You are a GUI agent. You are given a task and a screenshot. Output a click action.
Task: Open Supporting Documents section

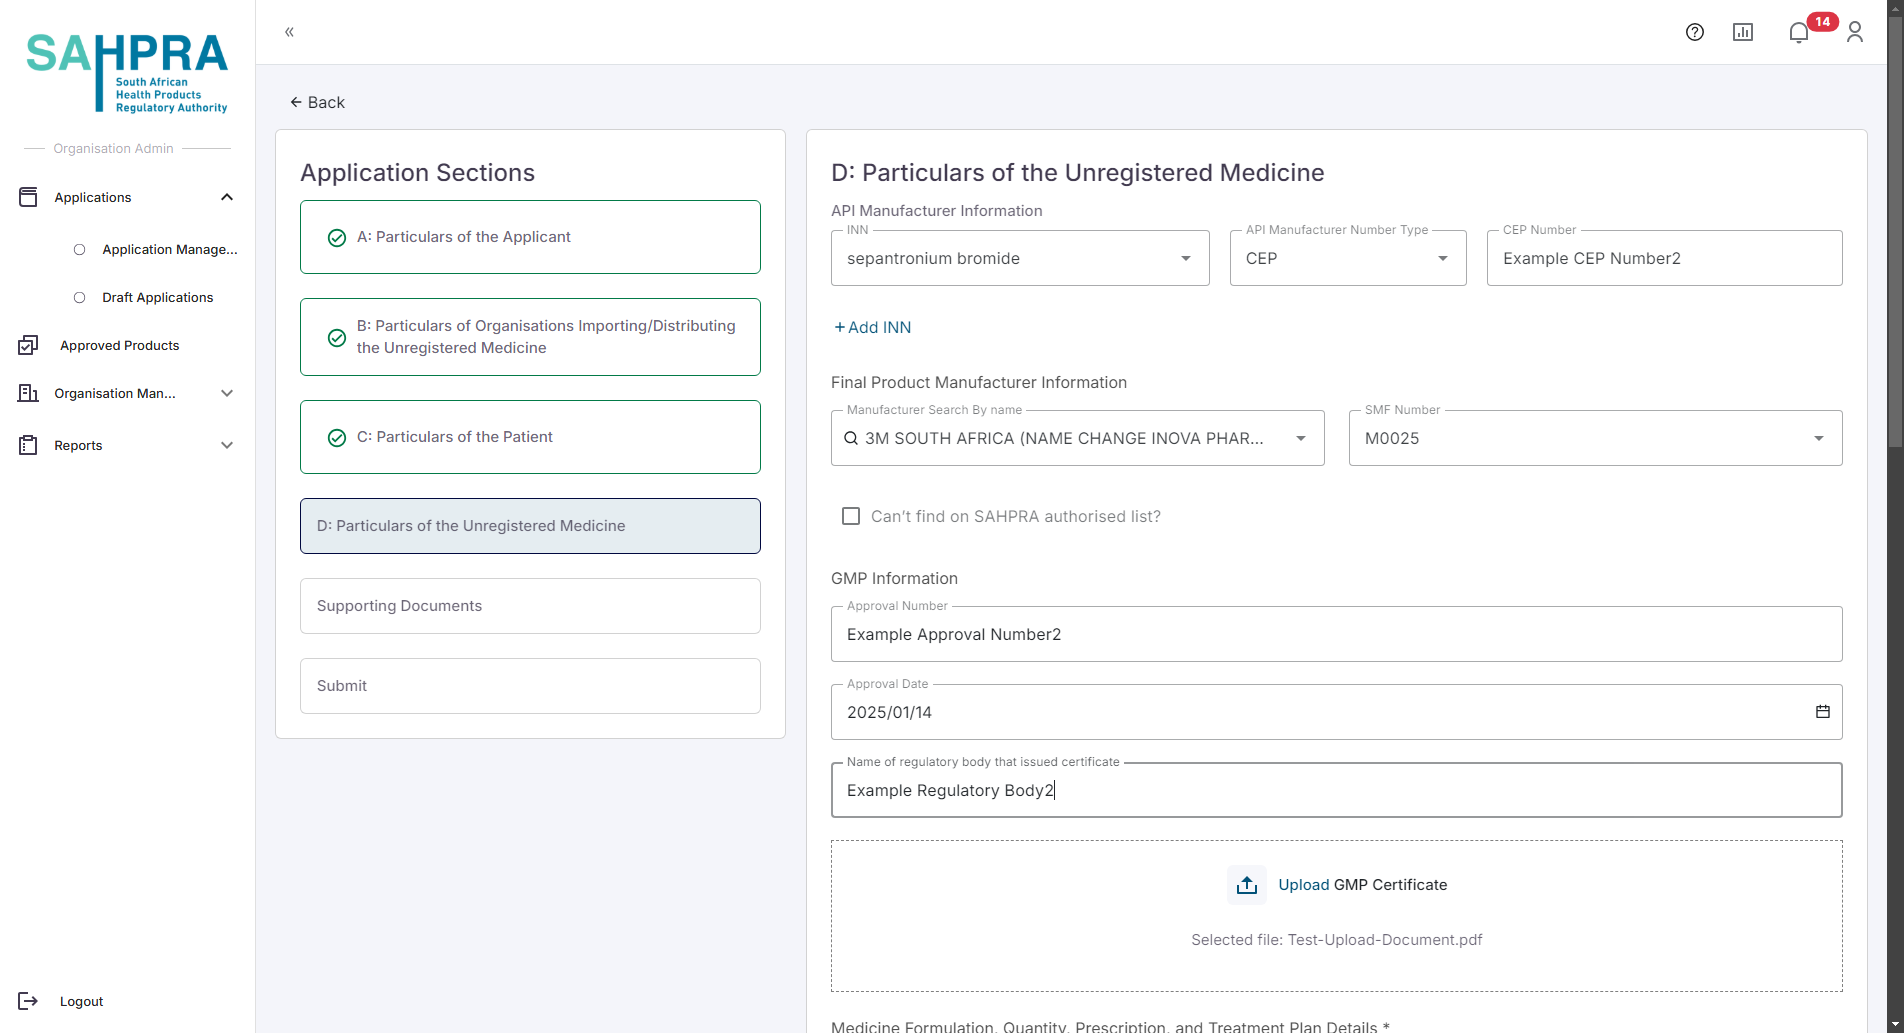(530, 606)
